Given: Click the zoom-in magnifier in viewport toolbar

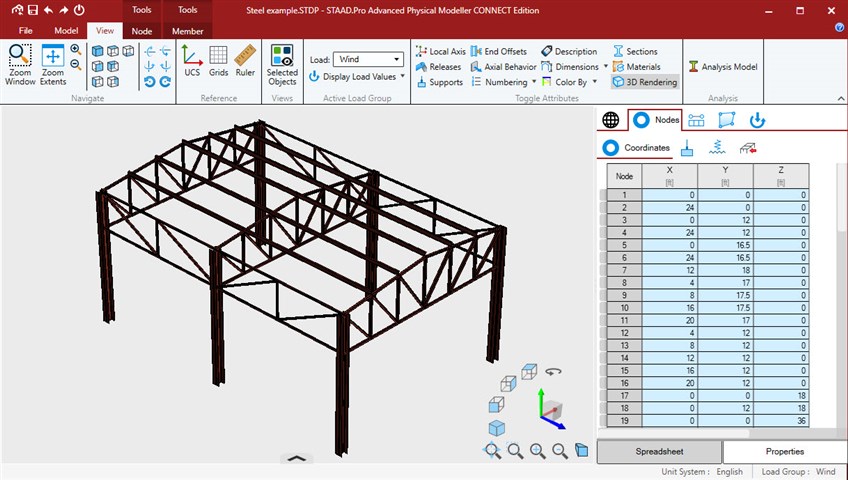Looking at the screenshot, I should [x=537, y=450].
